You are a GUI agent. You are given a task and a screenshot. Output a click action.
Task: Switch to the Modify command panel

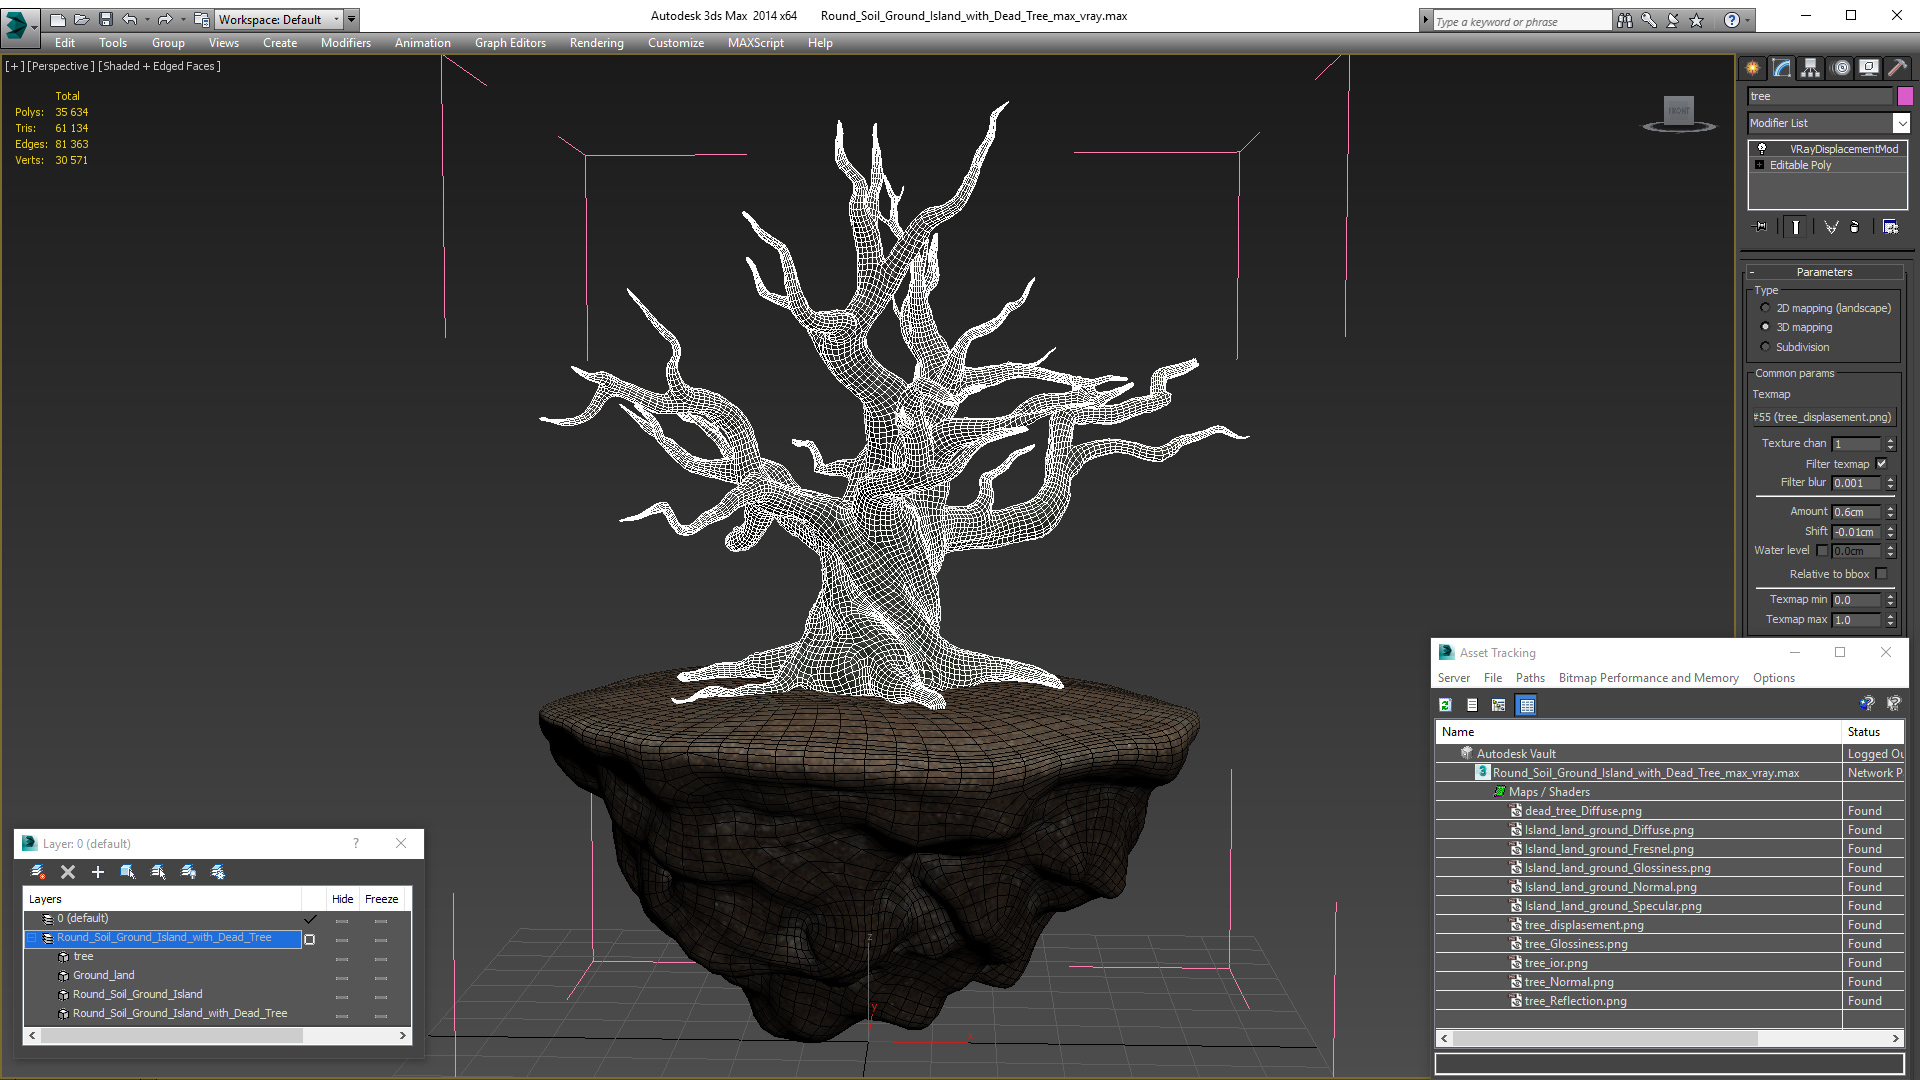(1782, 68)
